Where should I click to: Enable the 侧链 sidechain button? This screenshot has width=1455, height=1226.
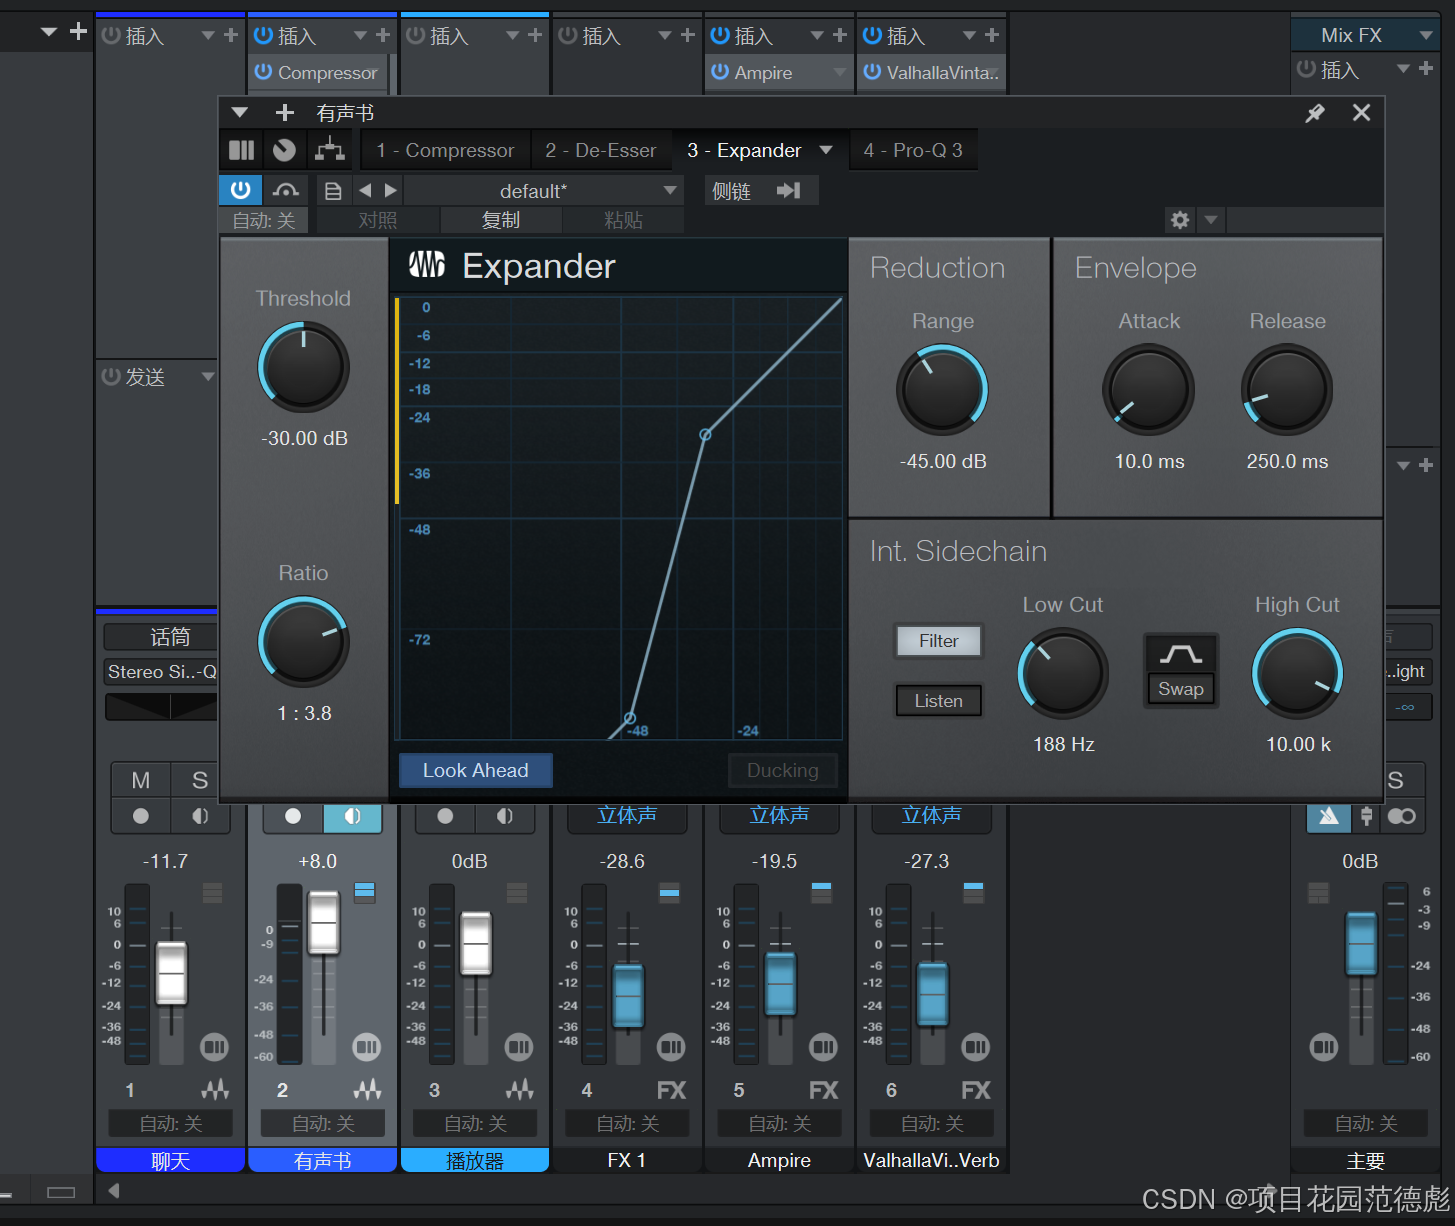coord(732,191)
